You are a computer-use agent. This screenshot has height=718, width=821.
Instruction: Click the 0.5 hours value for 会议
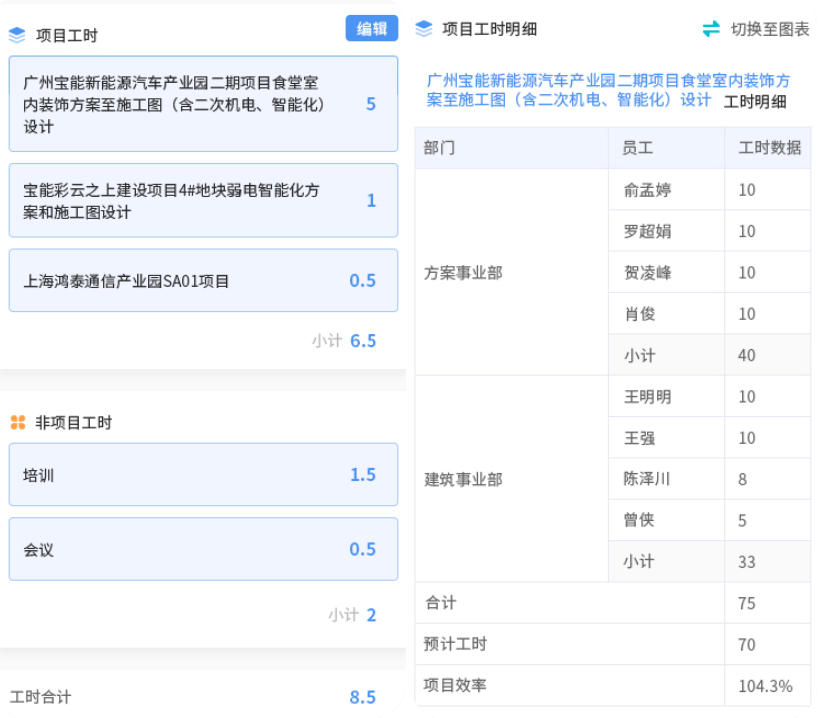pos(363,549)
